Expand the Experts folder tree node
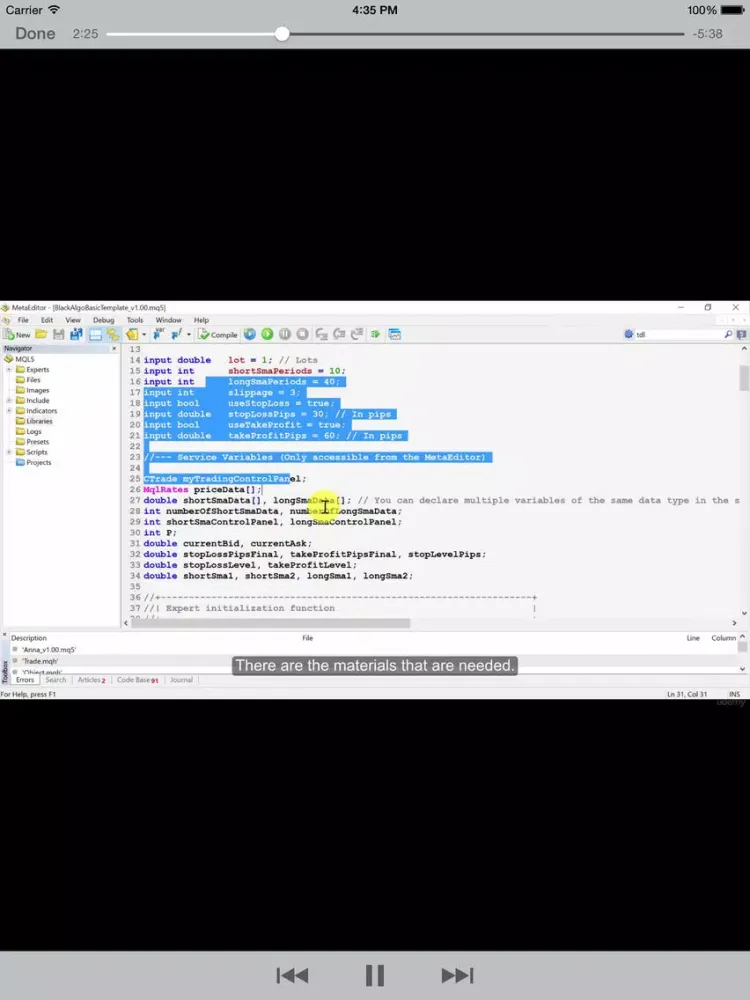Screen dimensions: 750x1000 click(9, 369)
